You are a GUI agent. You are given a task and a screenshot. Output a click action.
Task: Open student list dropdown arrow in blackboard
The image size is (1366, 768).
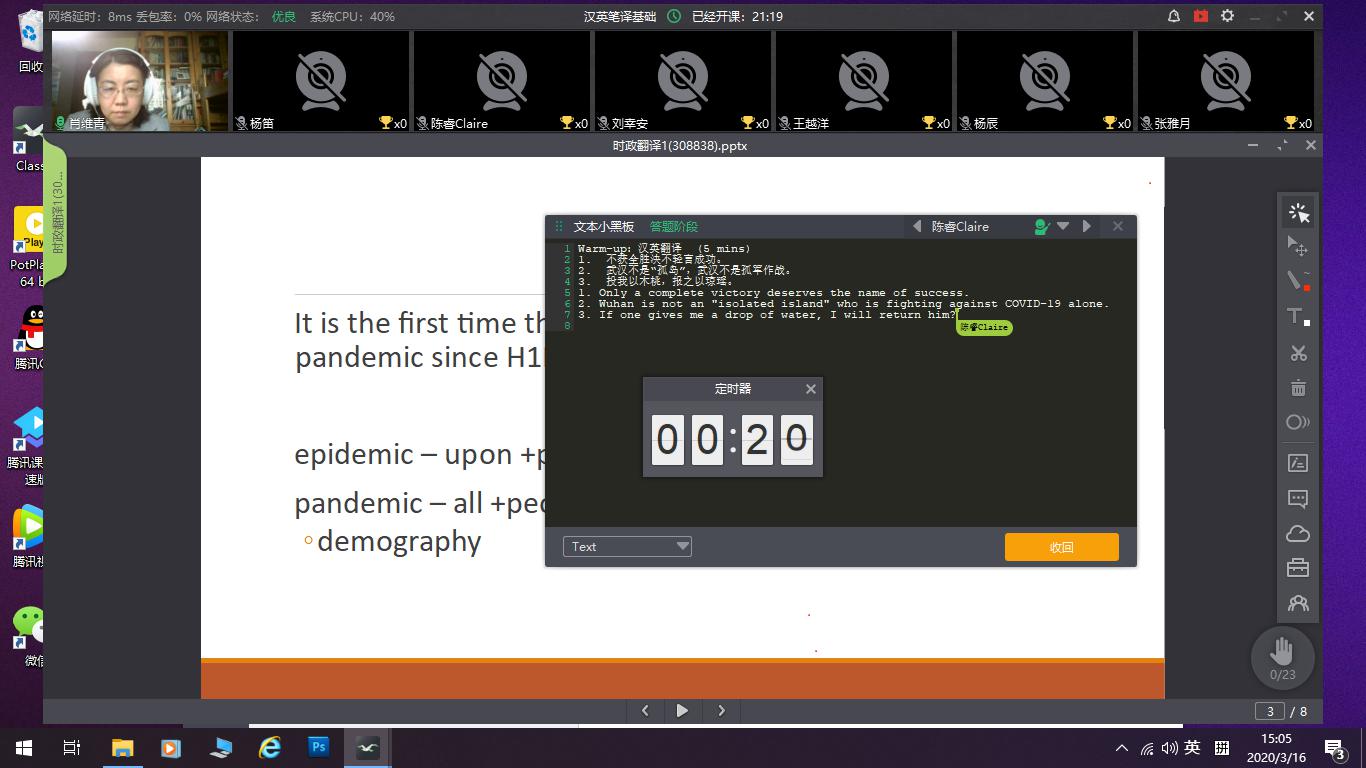pos(1064,227)
